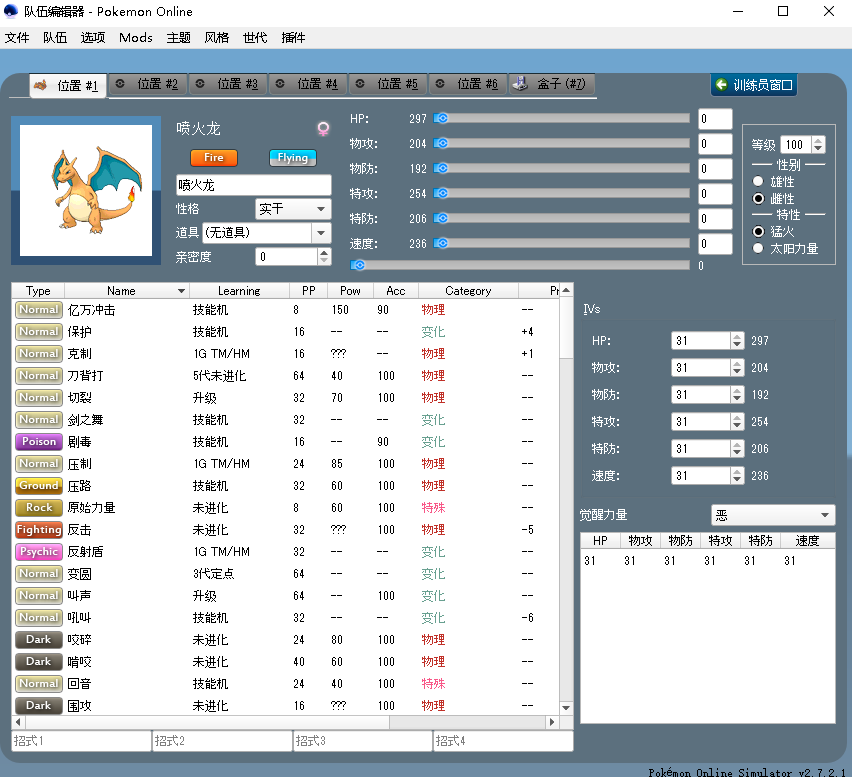Click the Dark type badge for 咬碎
The width and height of the screenshot is (852, 777).
click(39, 640)
